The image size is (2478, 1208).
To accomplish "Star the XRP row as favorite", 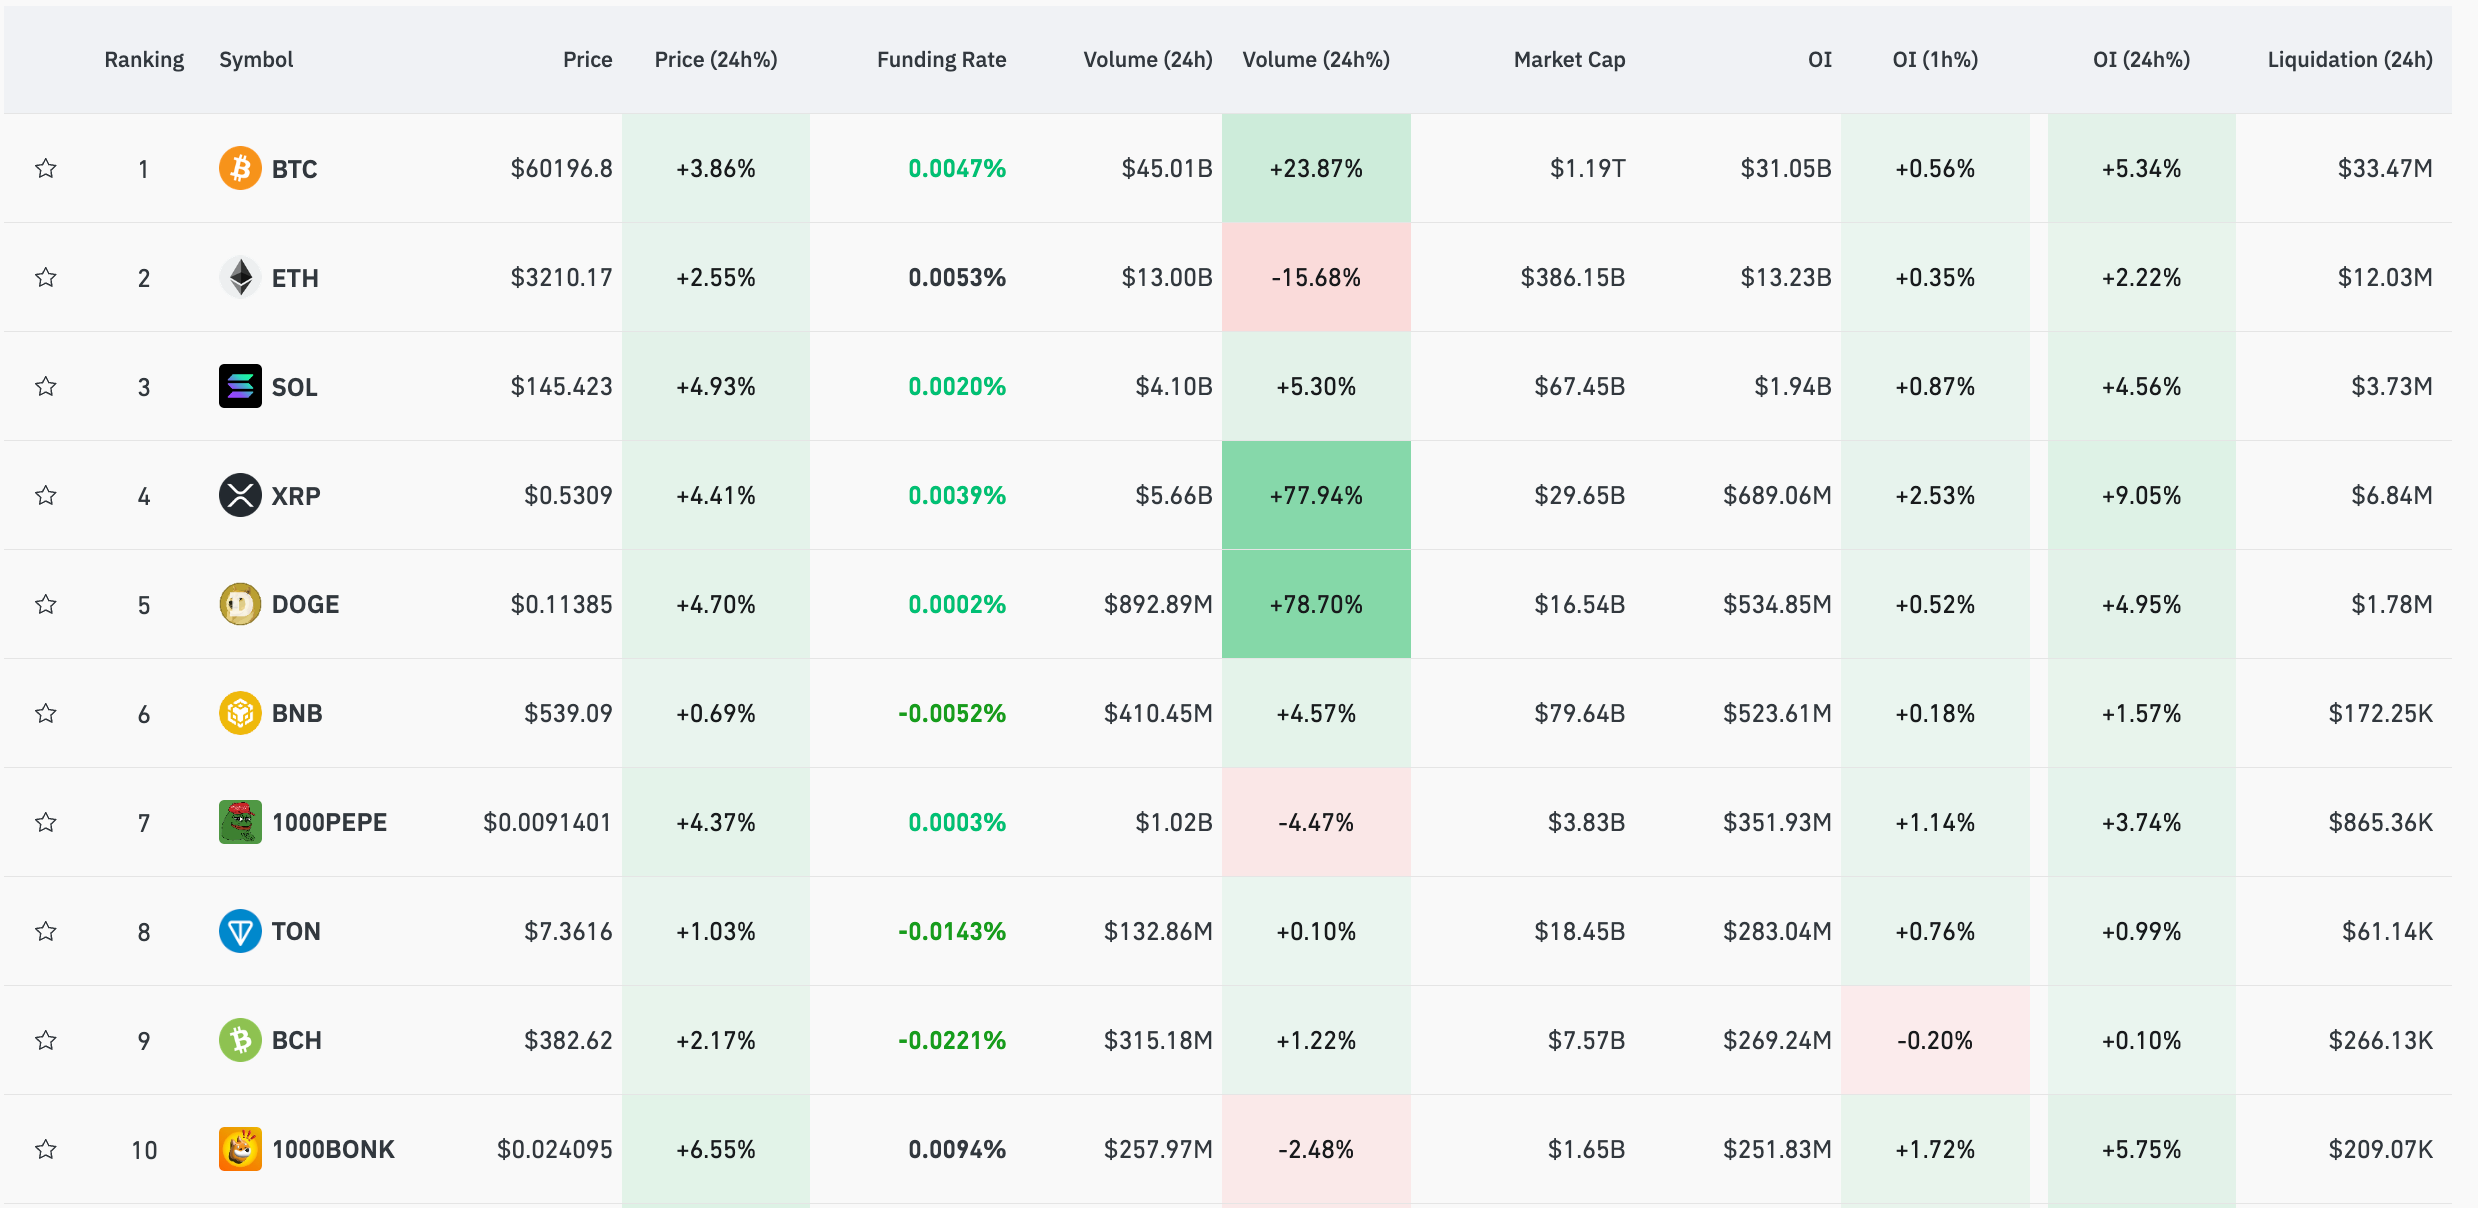I will click(x=45, y=495).
